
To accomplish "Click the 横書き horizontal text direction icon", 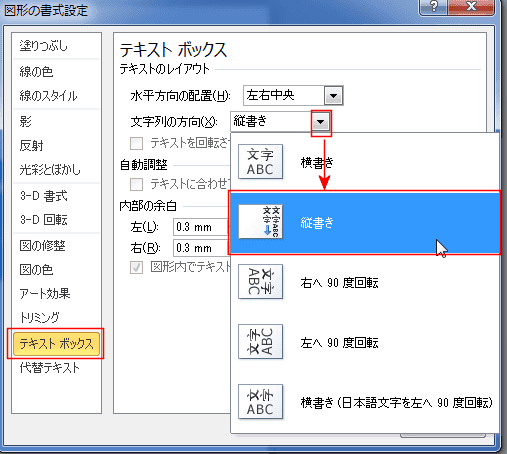I will pyautogui.click(x=260, y=162).
